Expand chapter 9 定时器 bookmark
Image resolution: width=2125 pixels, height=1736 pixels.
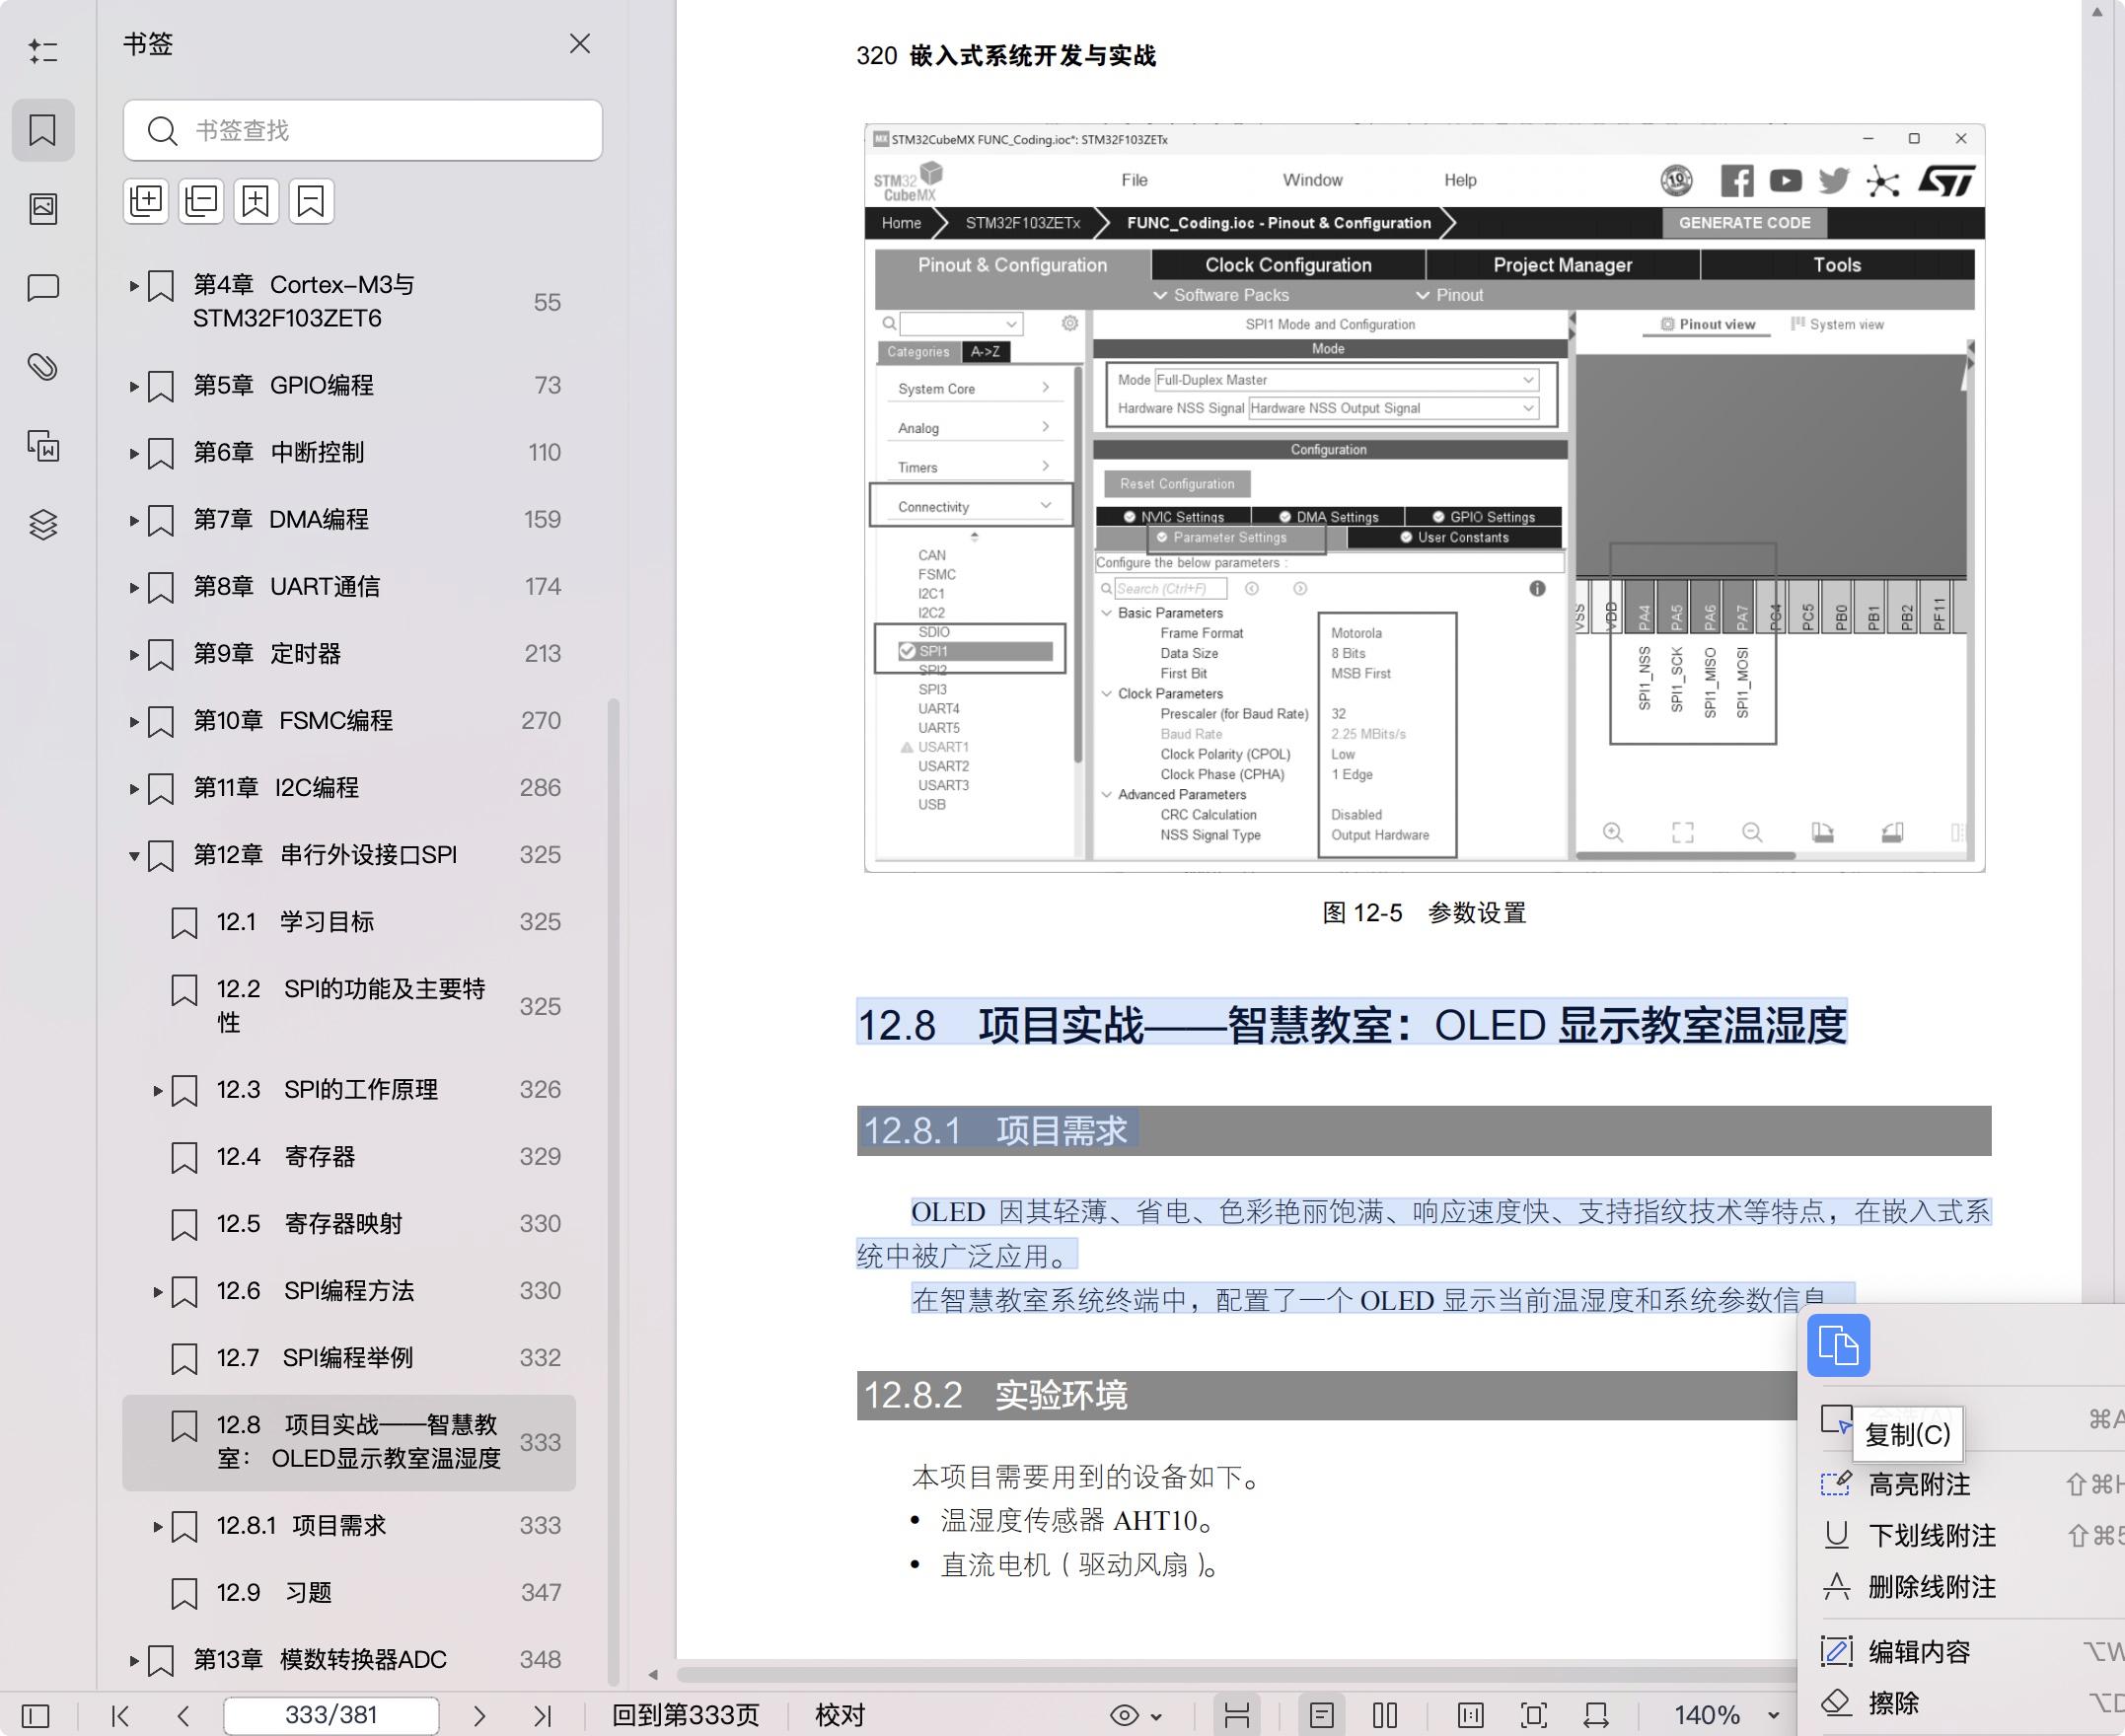point(134,654)
